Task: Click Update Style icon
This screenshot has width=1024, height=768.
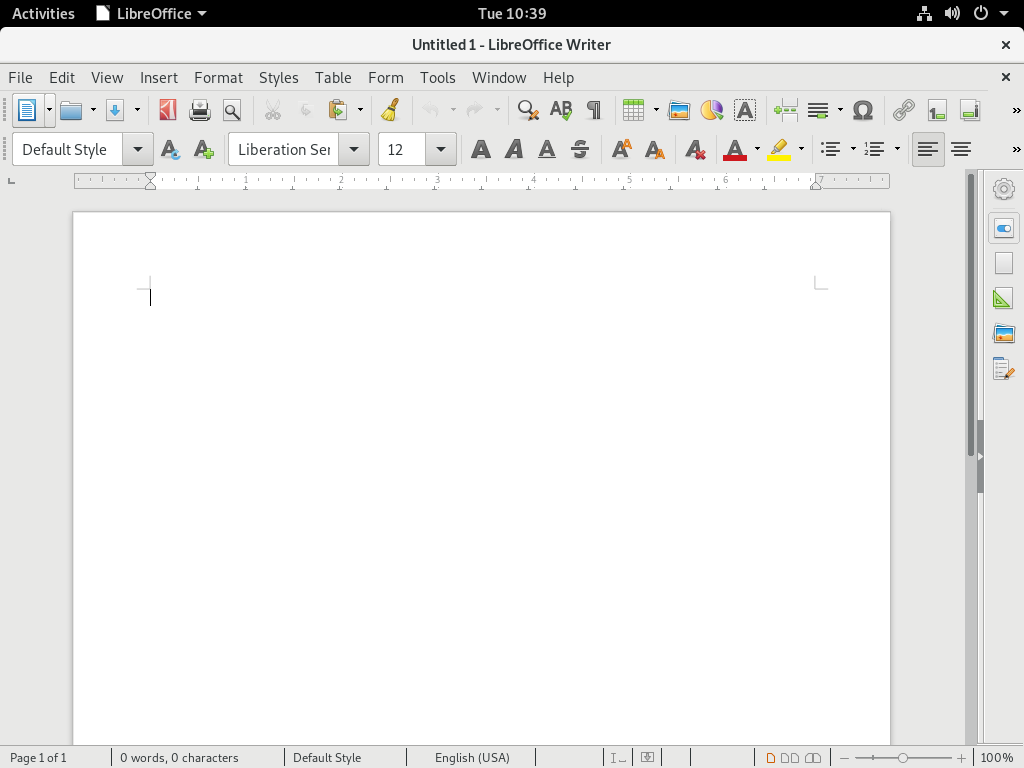Action: 170,150
